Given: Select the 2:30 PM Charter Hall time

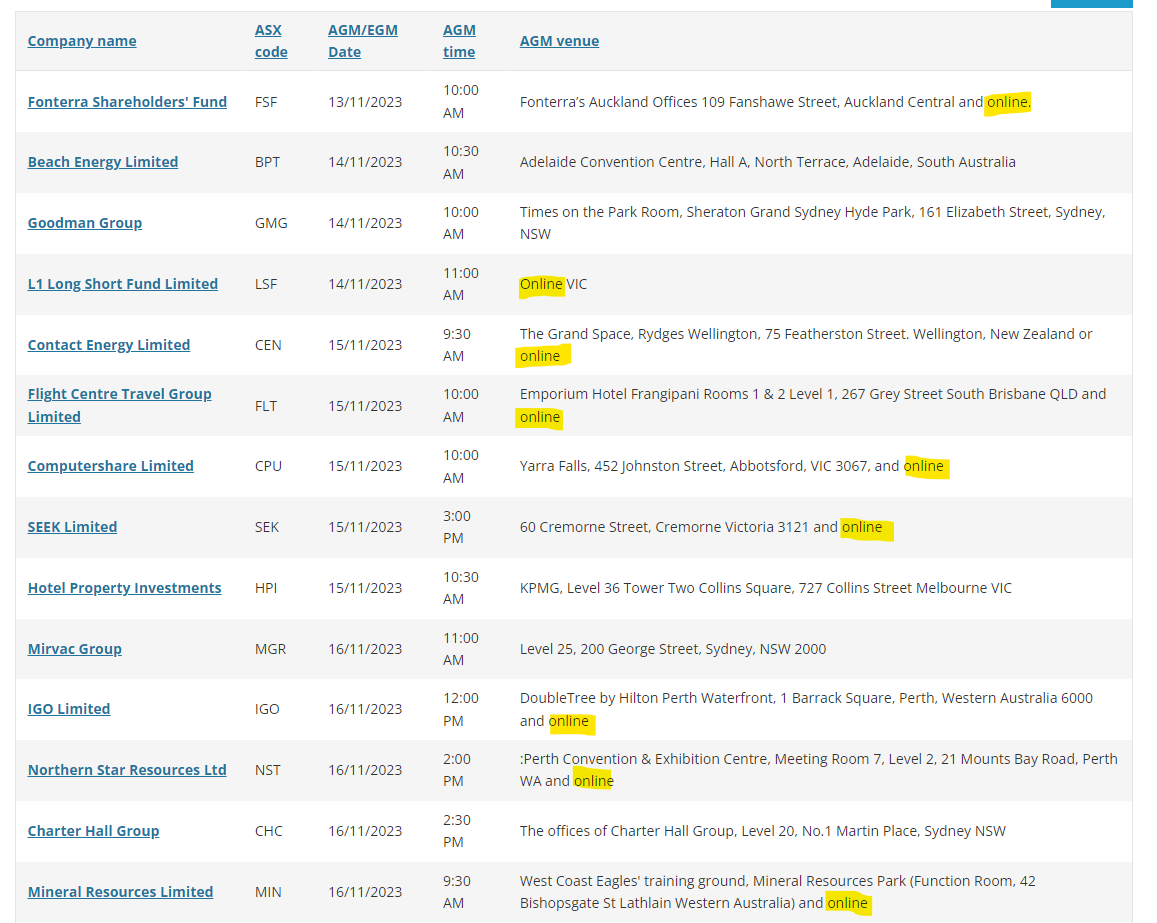Looking at the screenshot, I should pyautogui.click(x=457, y=832).
